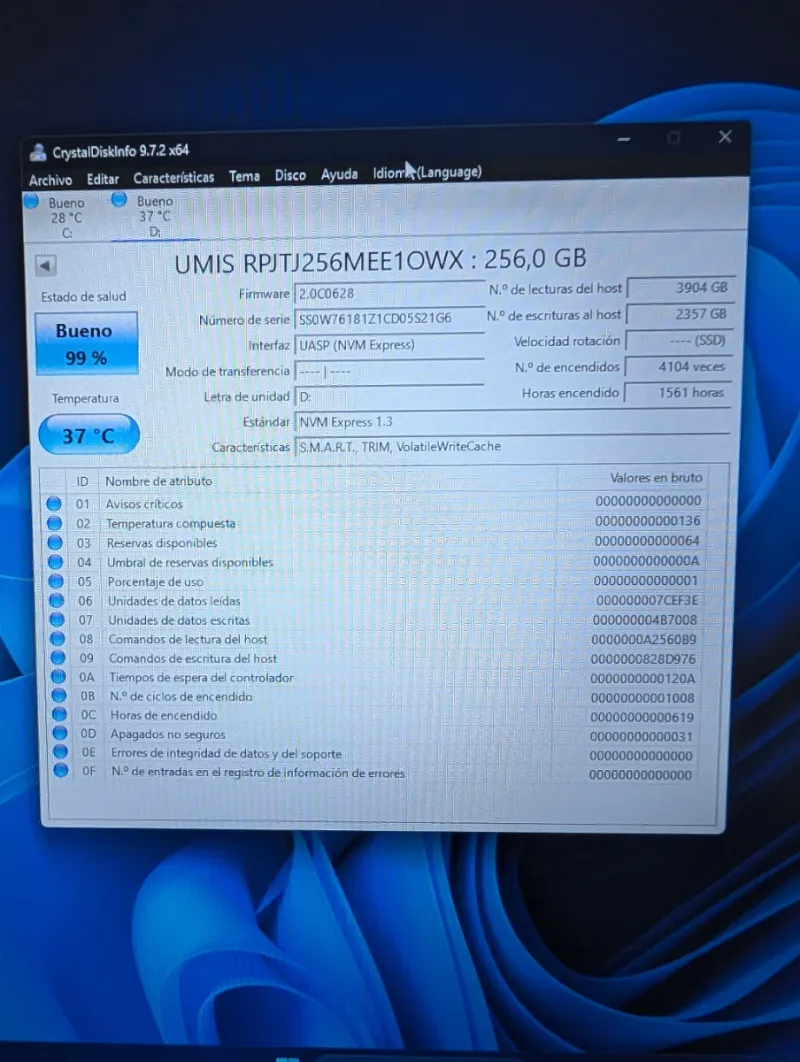
Task: Click raw value 0000000000000A
Action: click(646, 561)
